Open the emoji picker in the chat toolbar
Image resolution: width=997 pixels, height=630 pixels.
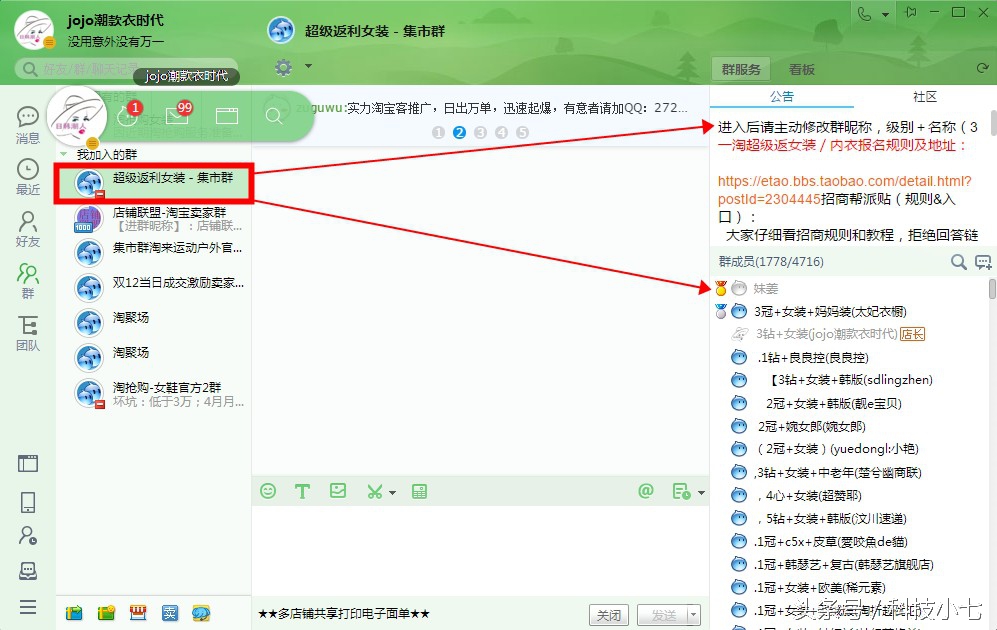(268, 491)
